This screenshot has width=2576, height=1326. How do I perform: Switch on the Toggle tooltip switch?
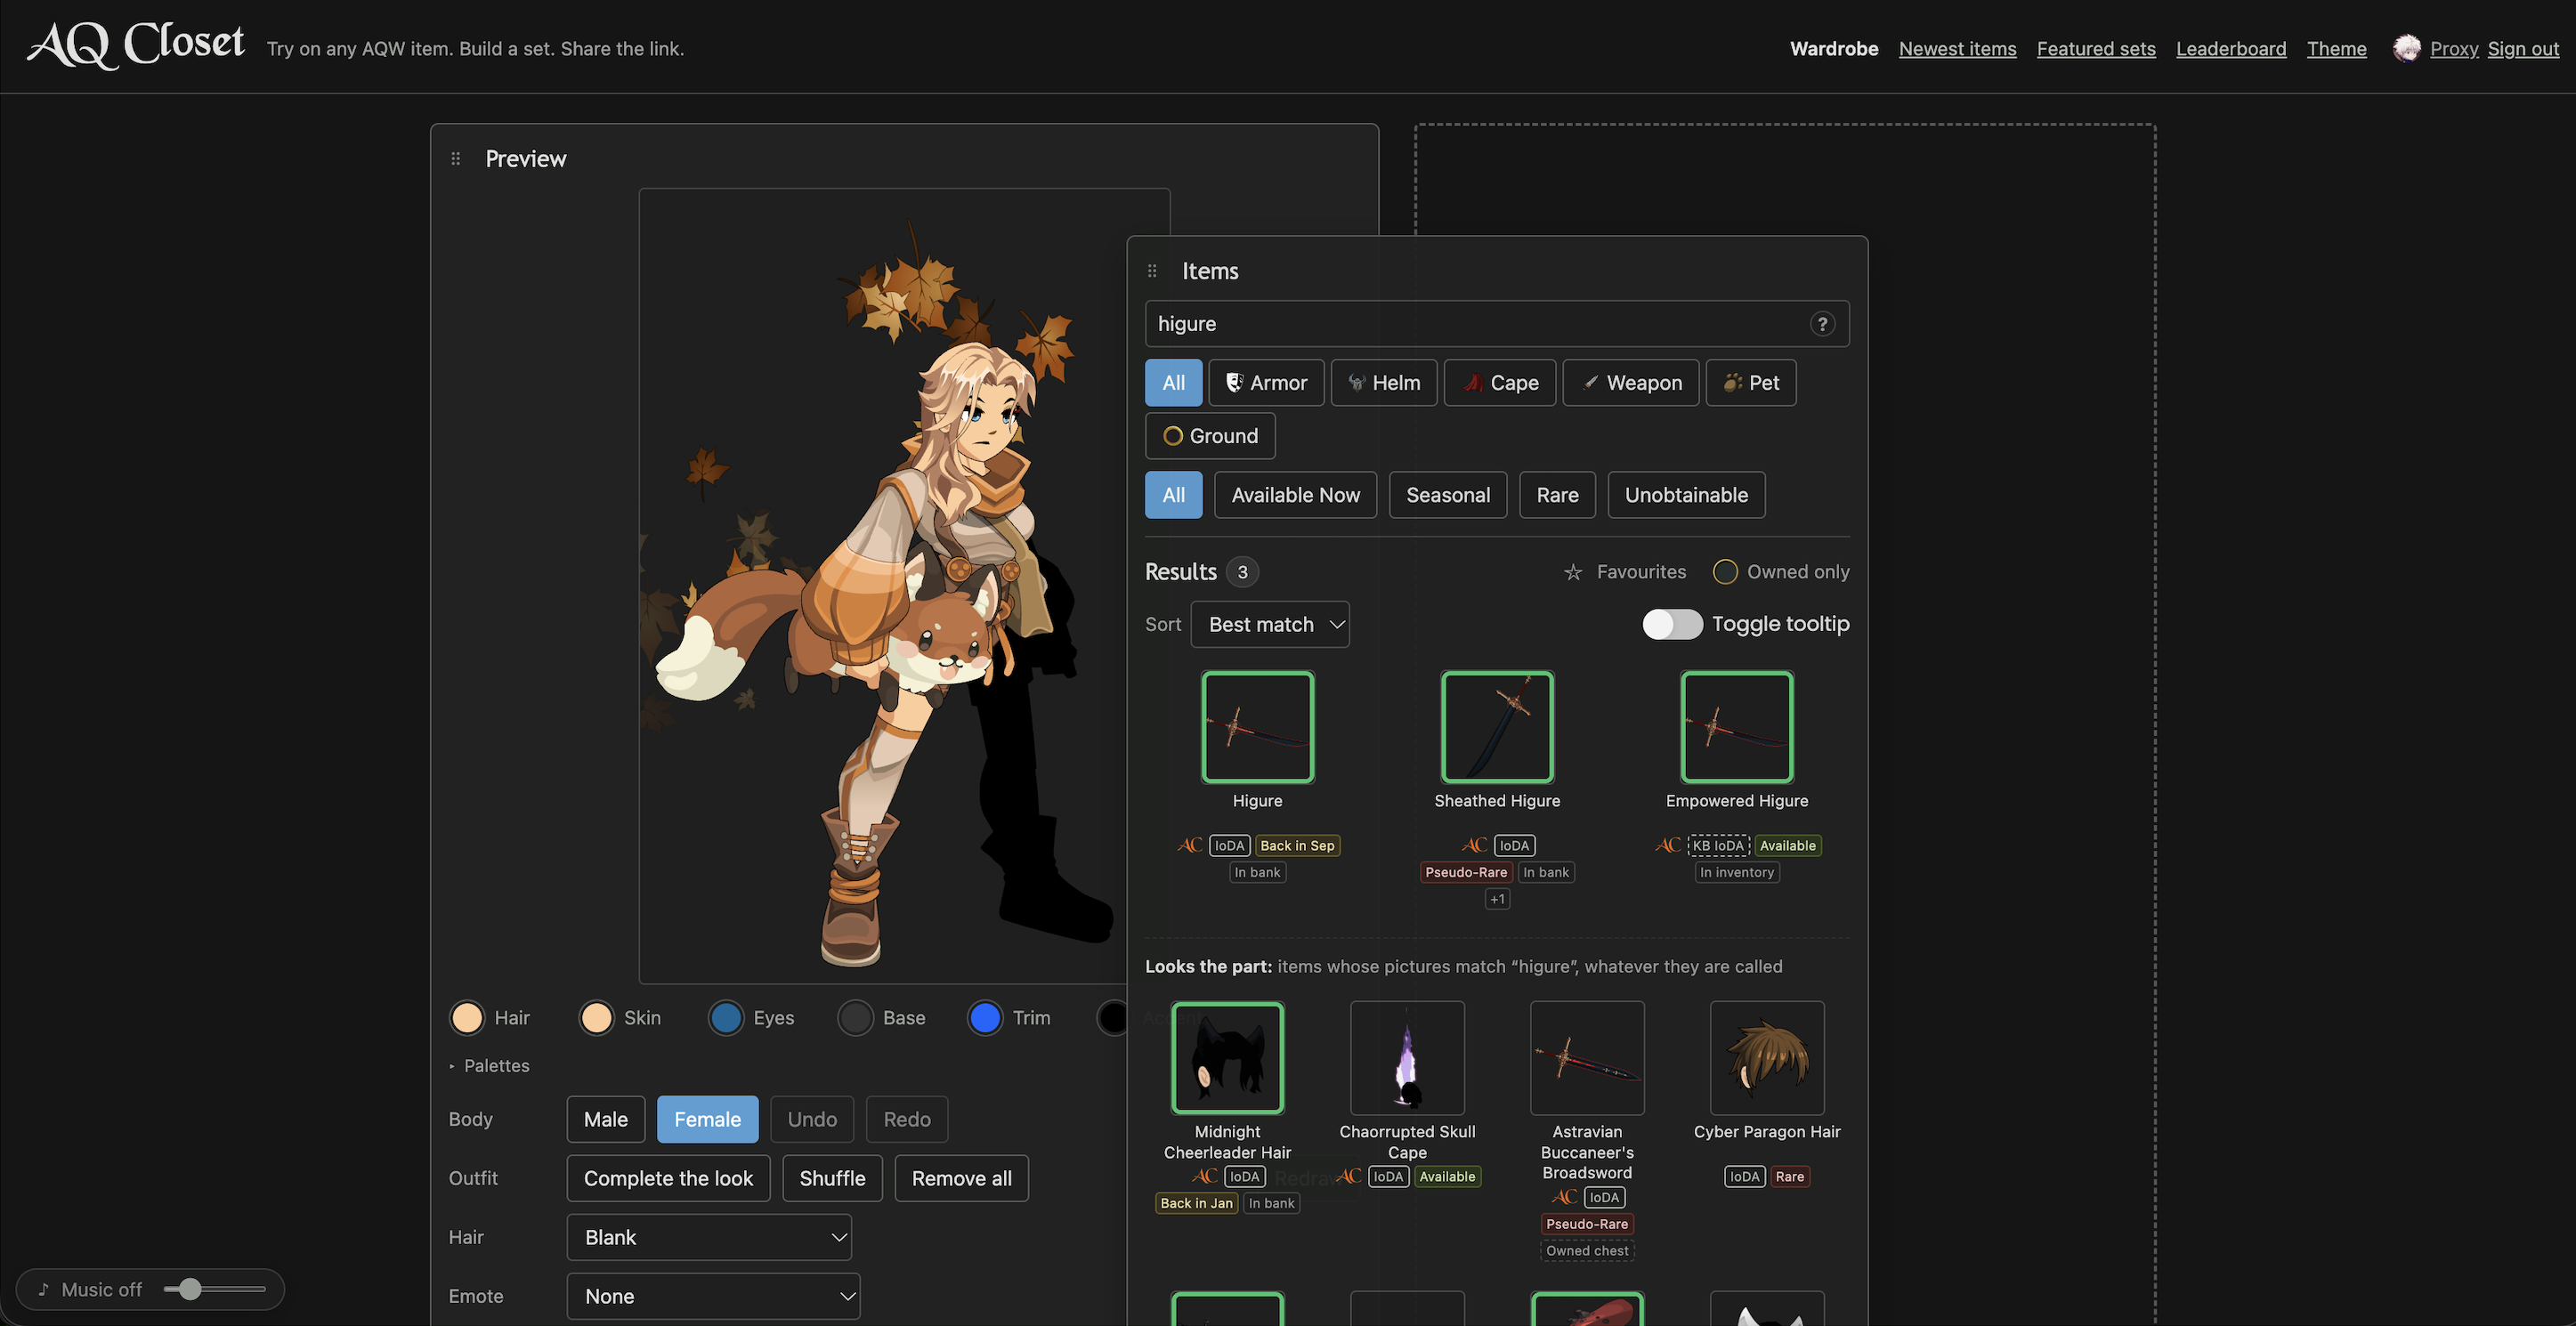1672,624
